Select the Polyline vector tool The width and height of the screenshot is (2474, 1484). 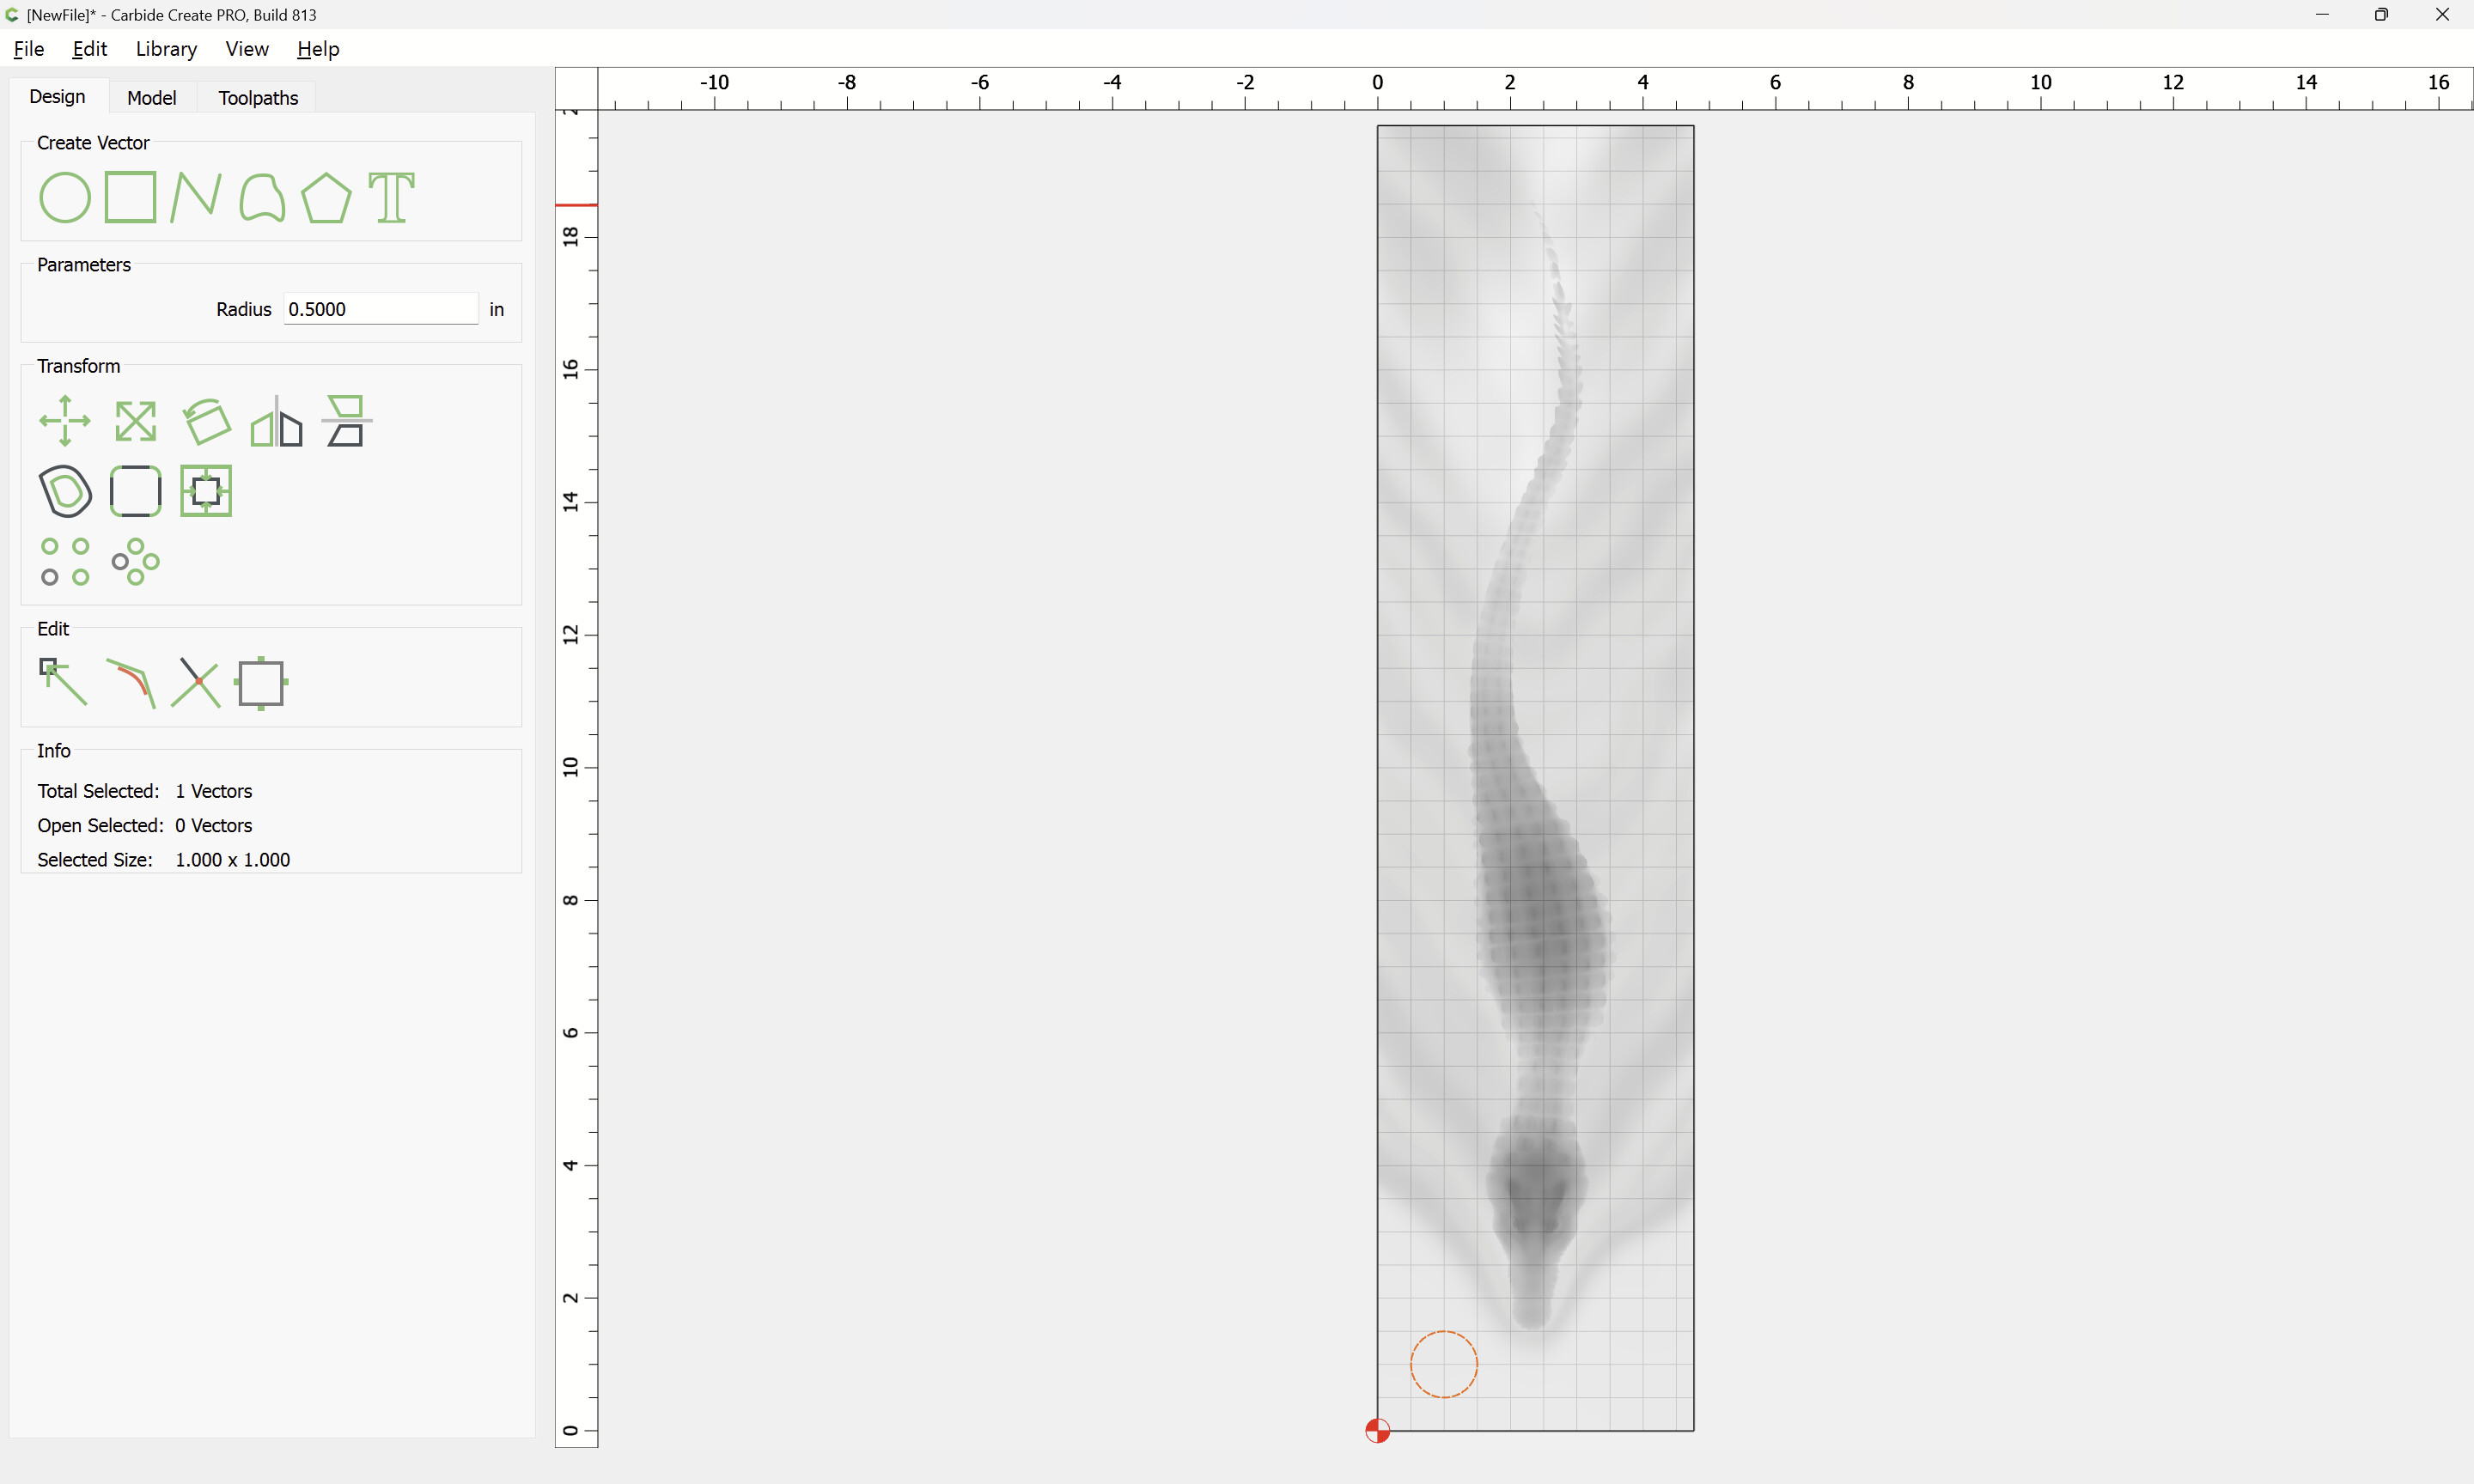(x=196, y=197)
